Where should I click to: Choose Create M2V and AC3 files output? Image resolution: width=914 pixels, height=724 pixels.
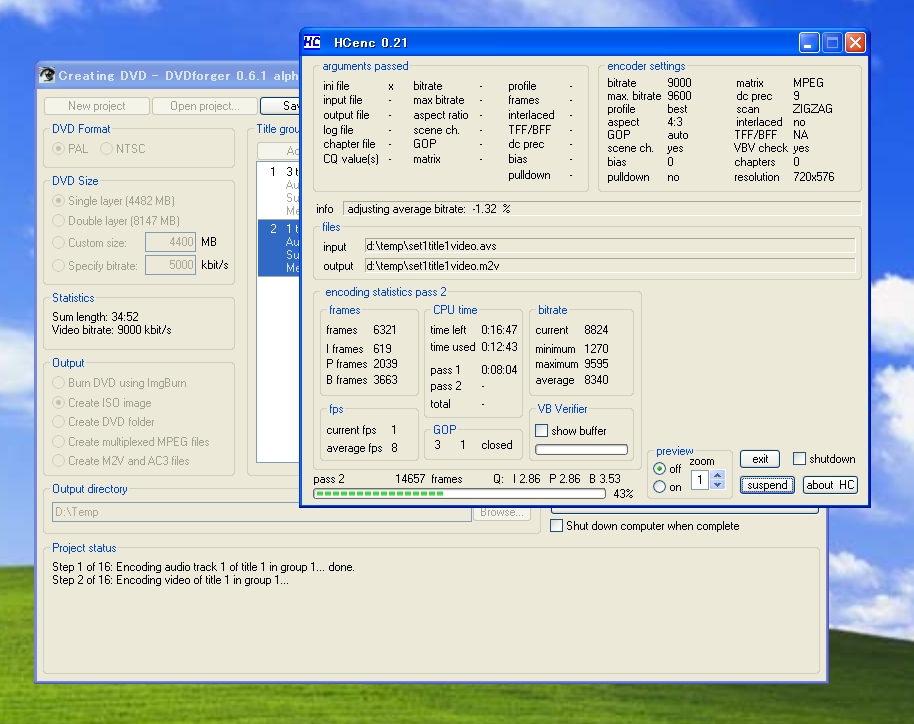pyautogui.click(x=58, y=461)
